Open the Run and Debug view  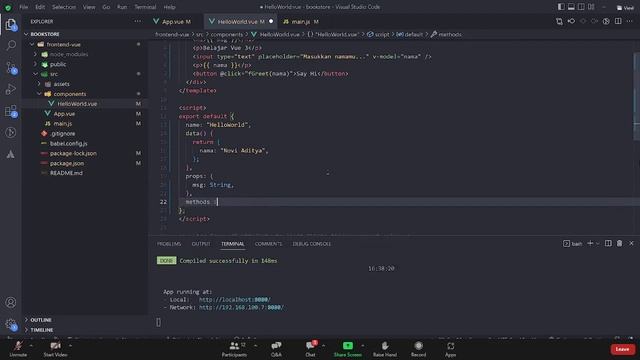pos(11,89)
